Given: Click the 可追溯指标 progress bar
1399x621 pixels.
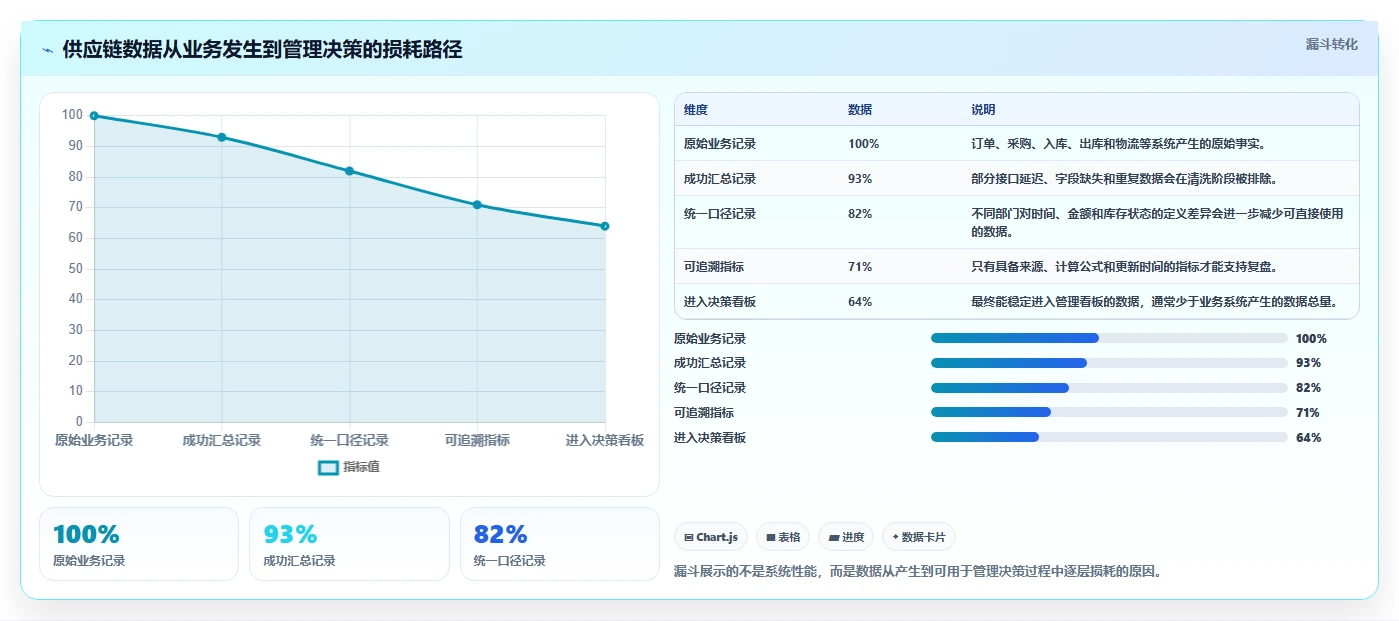Looking at the screenshot, I should tap(1109, 412).
